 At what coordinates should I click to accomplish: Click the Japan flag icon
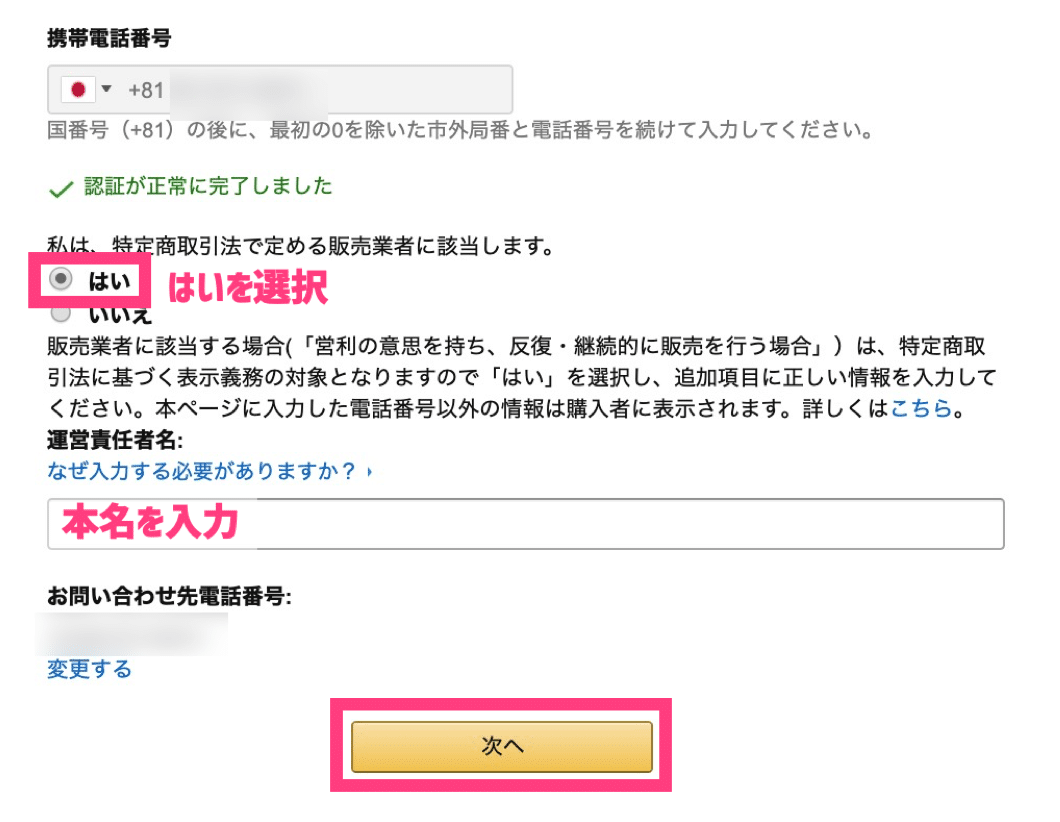point(78,89)
